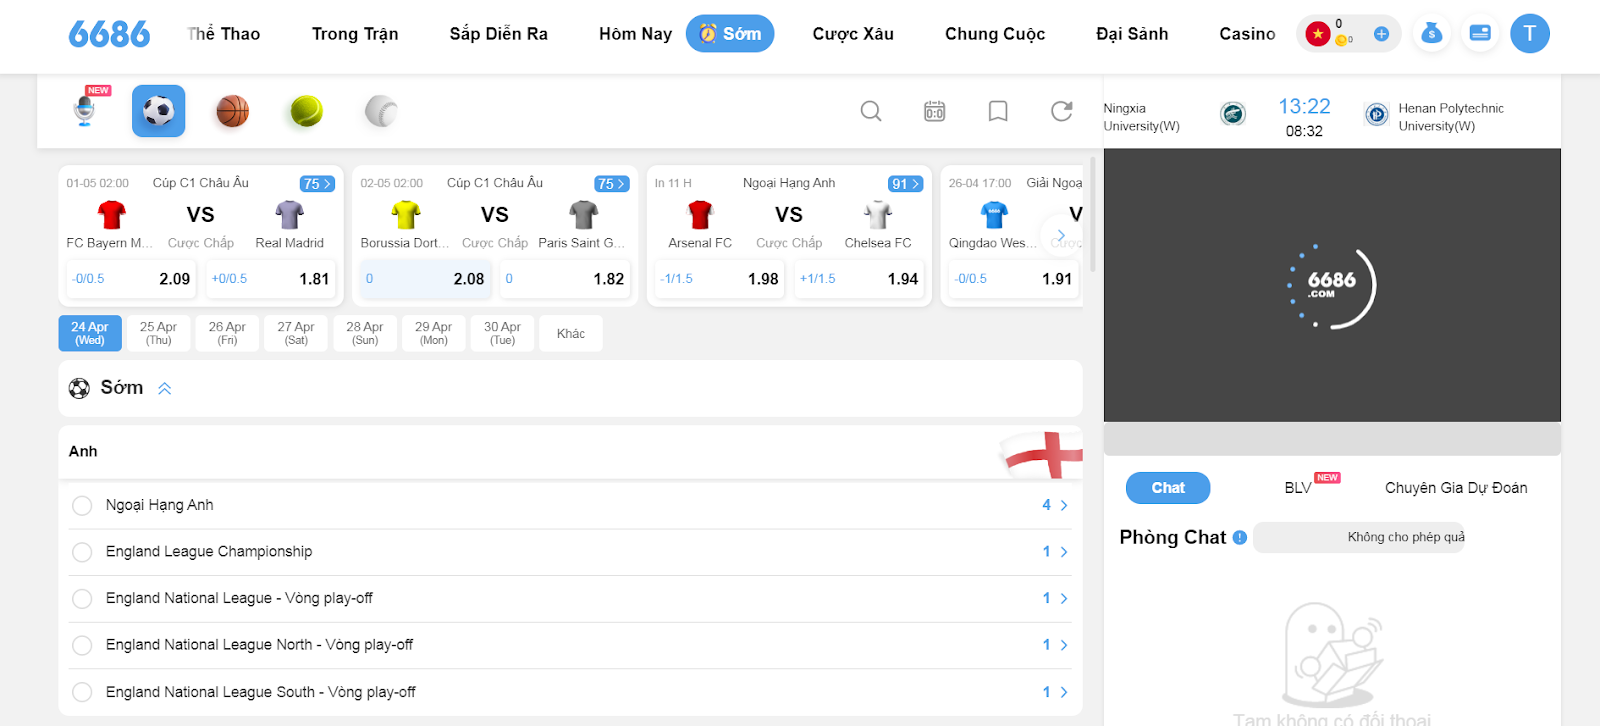Click Arsenal FC red jersey icon
The width and height of the screenshot is (1600, 726).
point(700,214)
